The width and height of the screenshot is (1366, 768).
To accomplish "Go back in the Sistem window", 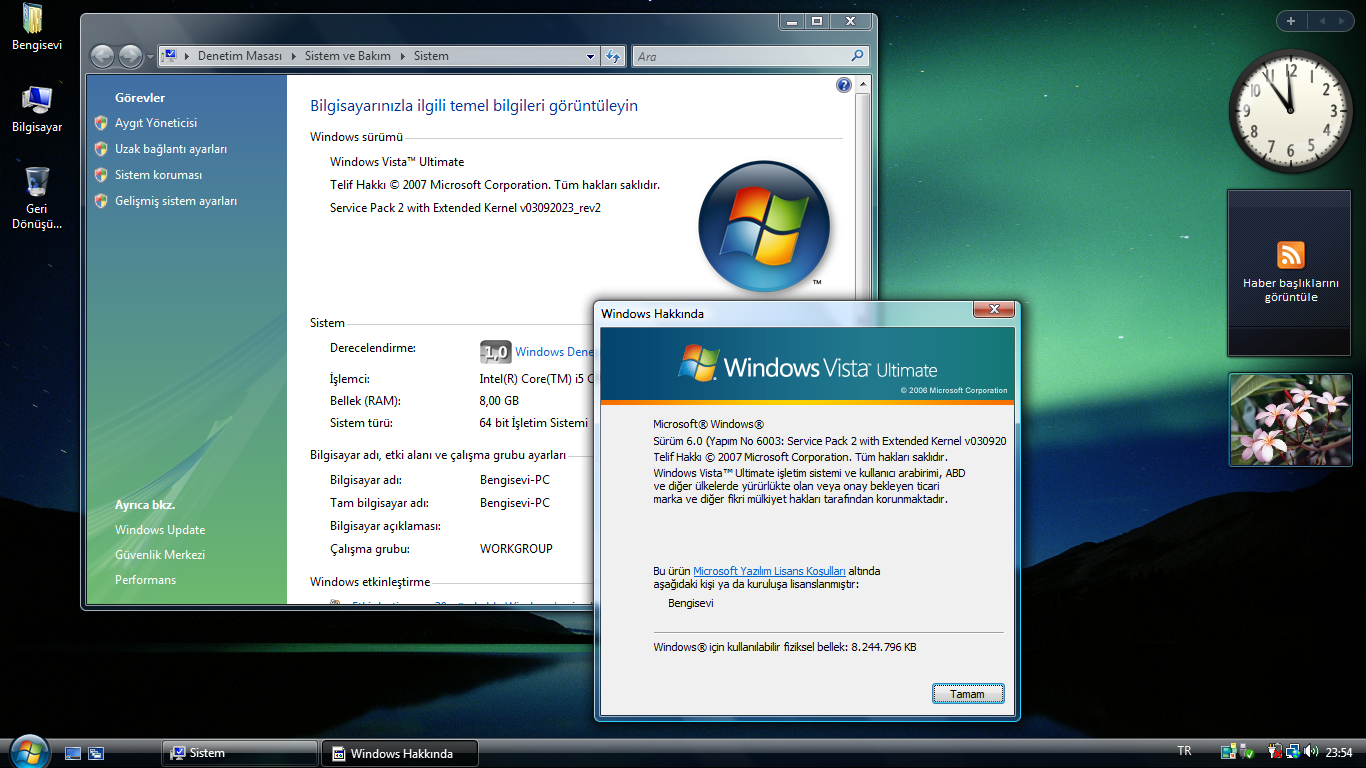I will 103,56.
